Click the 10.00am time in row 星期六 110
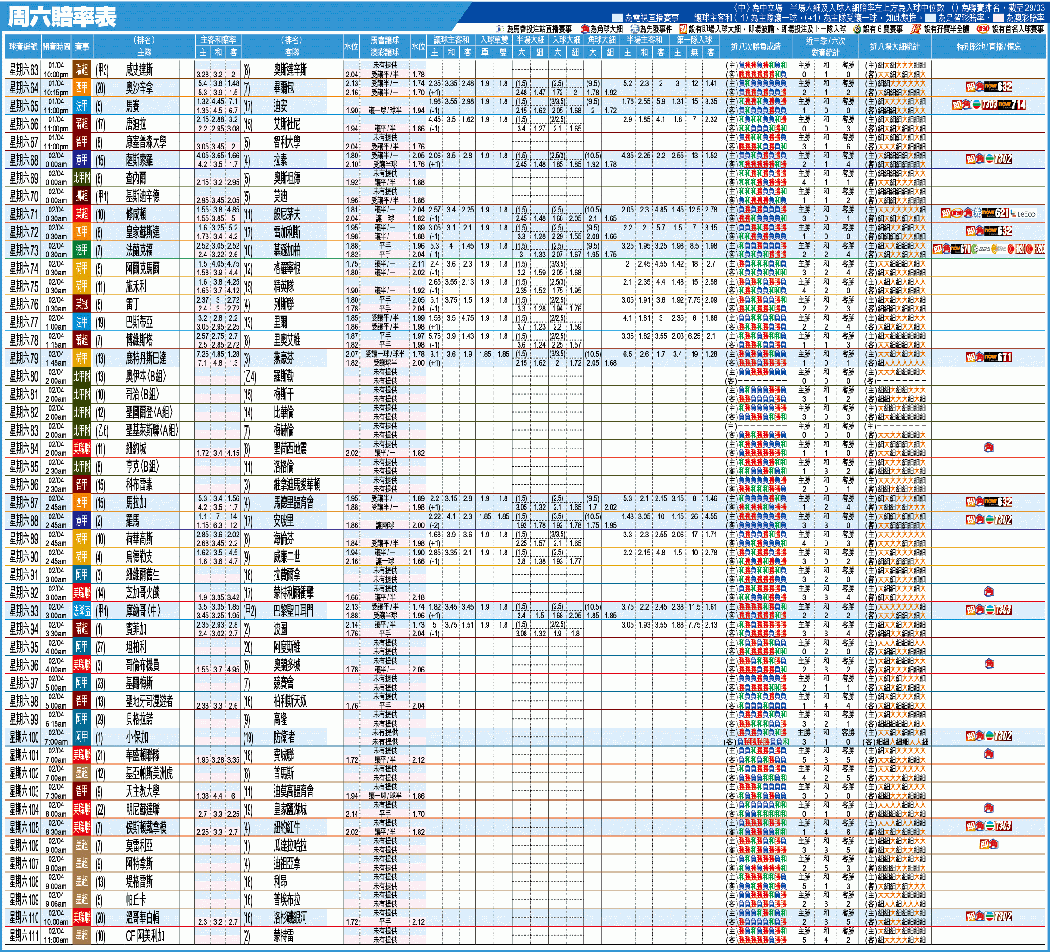This screenshot has width=1050, height=952. [x=56, y=922]
